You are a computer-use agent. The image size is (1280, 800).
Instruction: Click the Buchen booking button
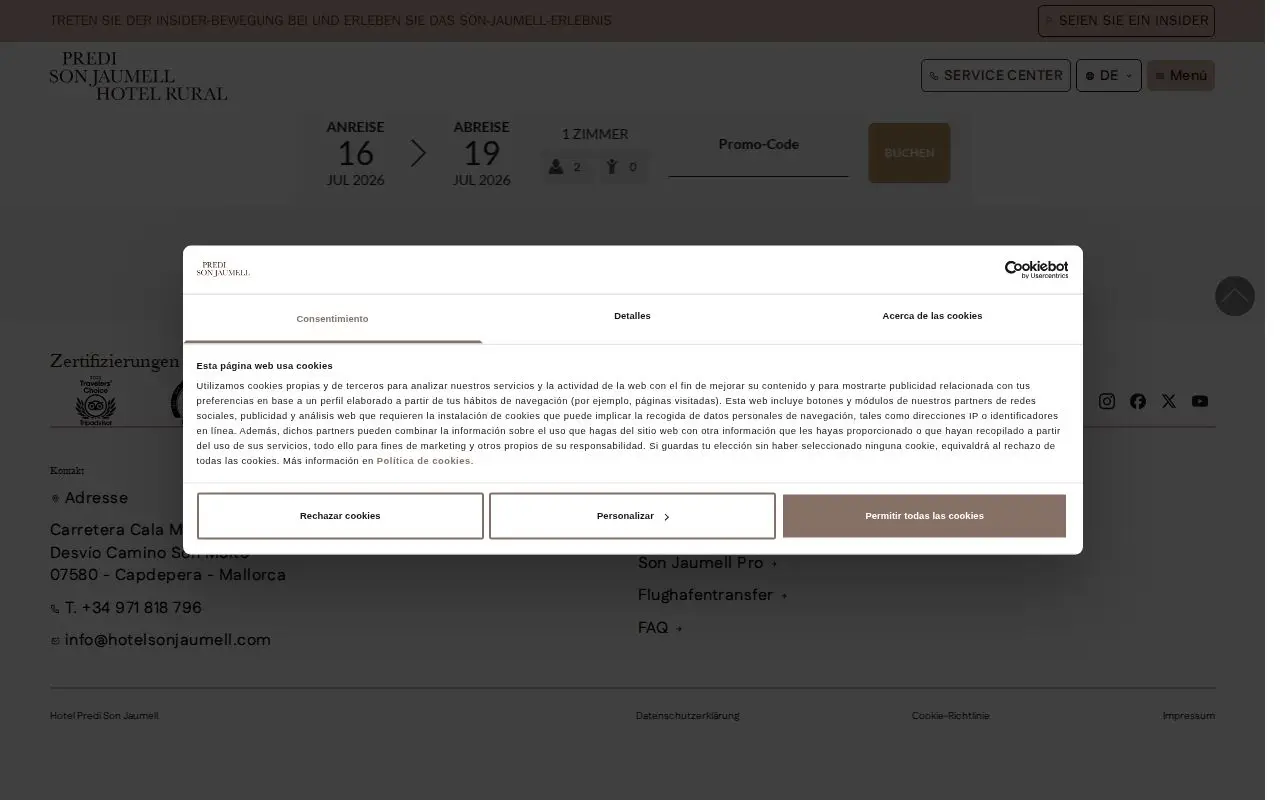[909, 153]
